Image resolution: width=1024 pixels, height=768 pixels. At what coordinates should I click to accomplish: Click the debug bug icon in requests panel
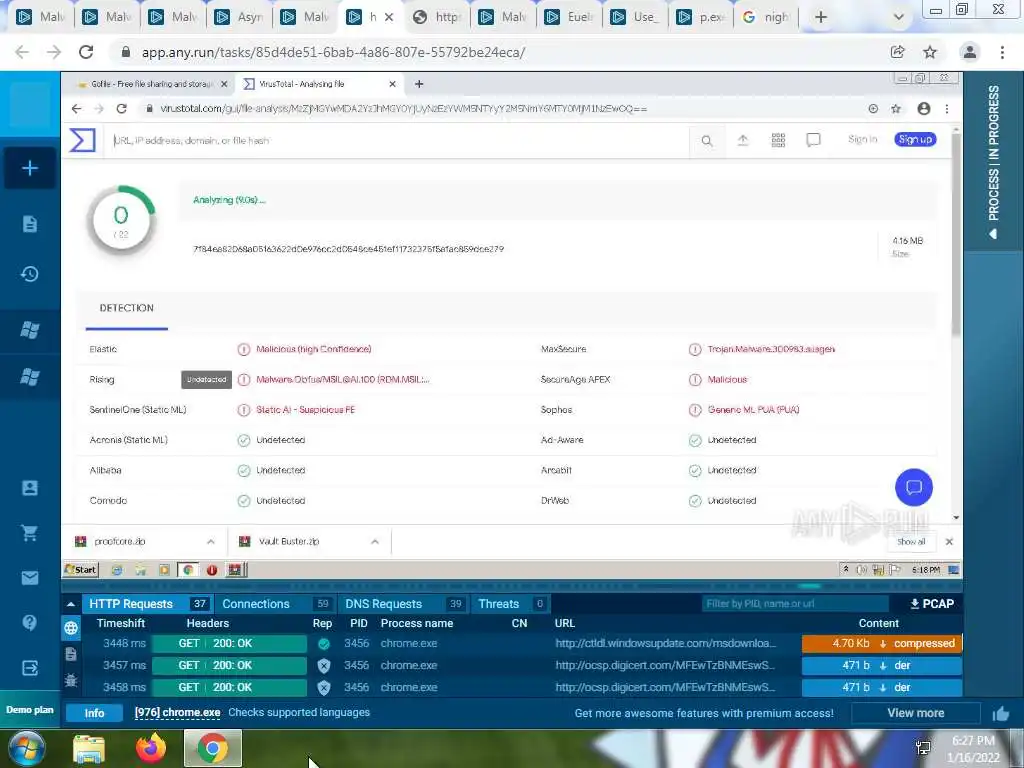coord(71,680)
